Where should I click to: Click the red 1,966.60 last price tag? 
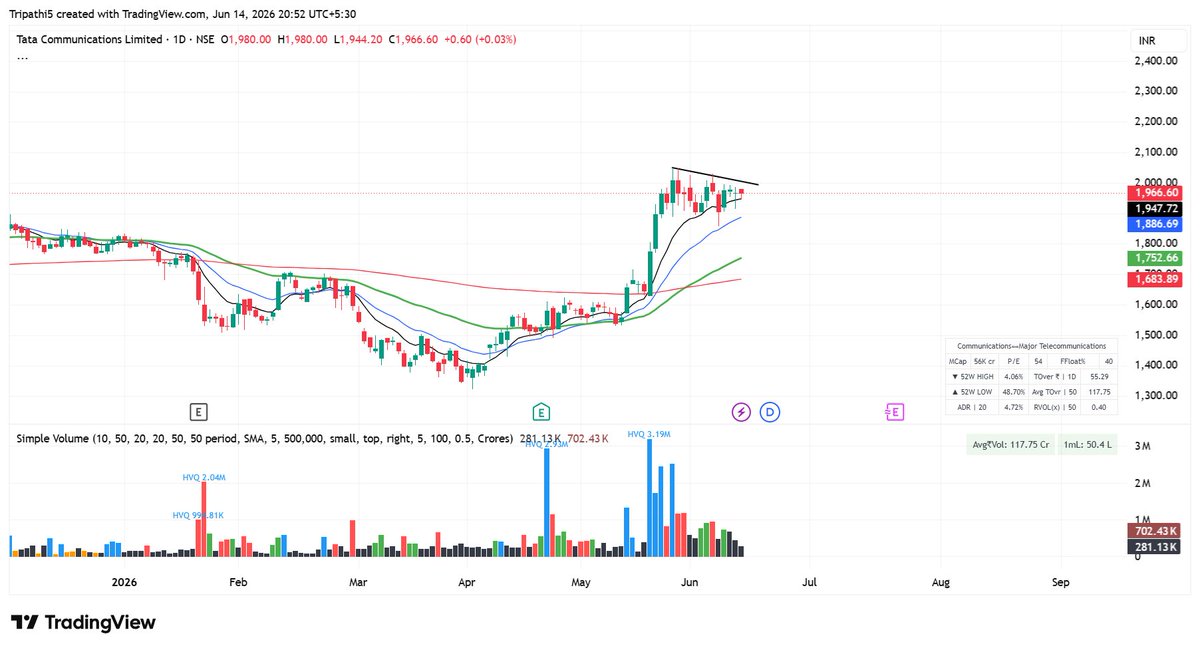(x=1155, y=192)
